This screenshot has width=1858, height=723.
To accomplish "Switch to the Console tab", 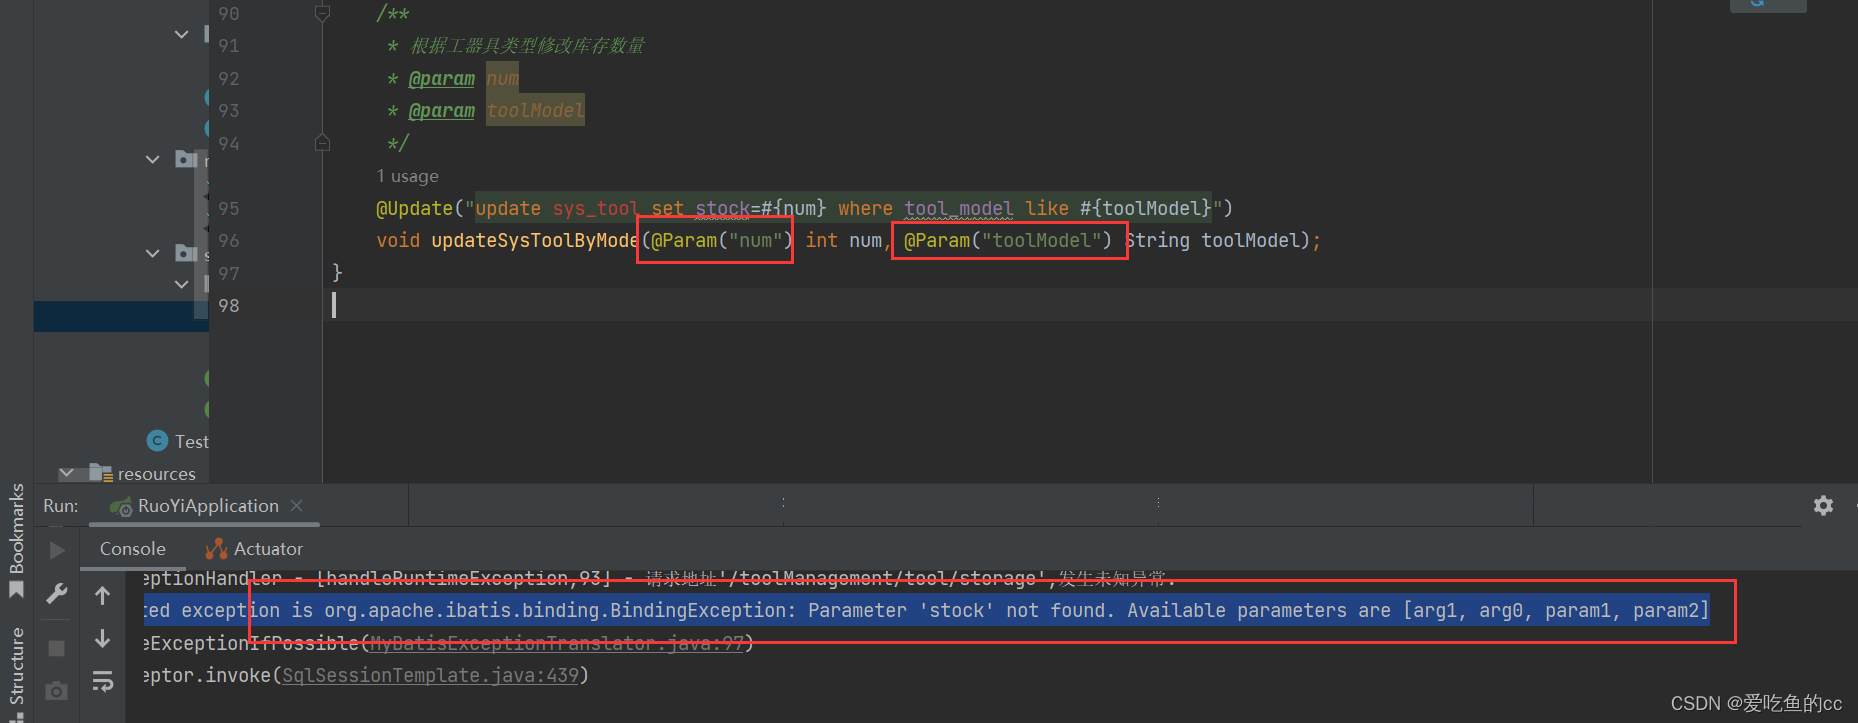I will pos(132,549).
